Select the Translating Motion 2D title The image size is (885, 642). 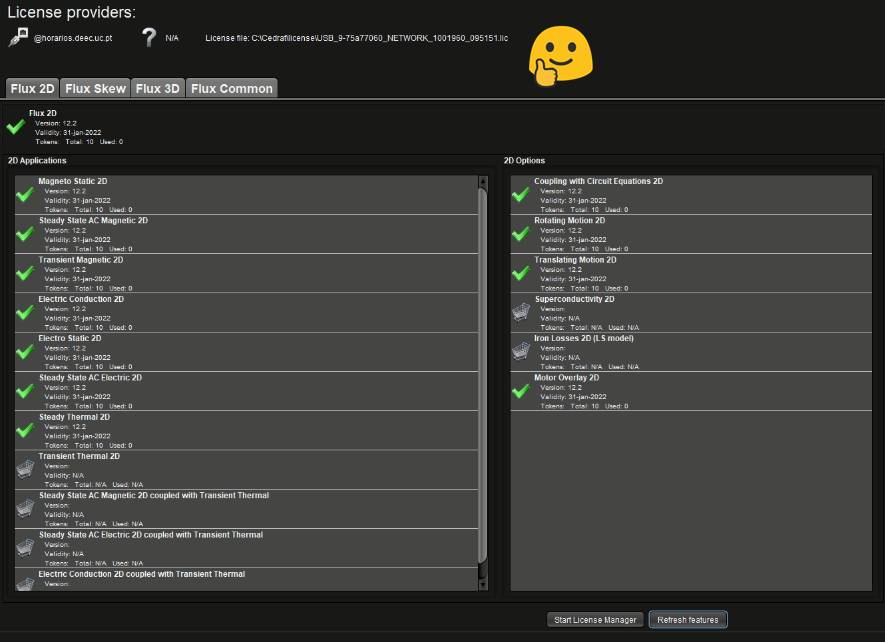[575, 260]
